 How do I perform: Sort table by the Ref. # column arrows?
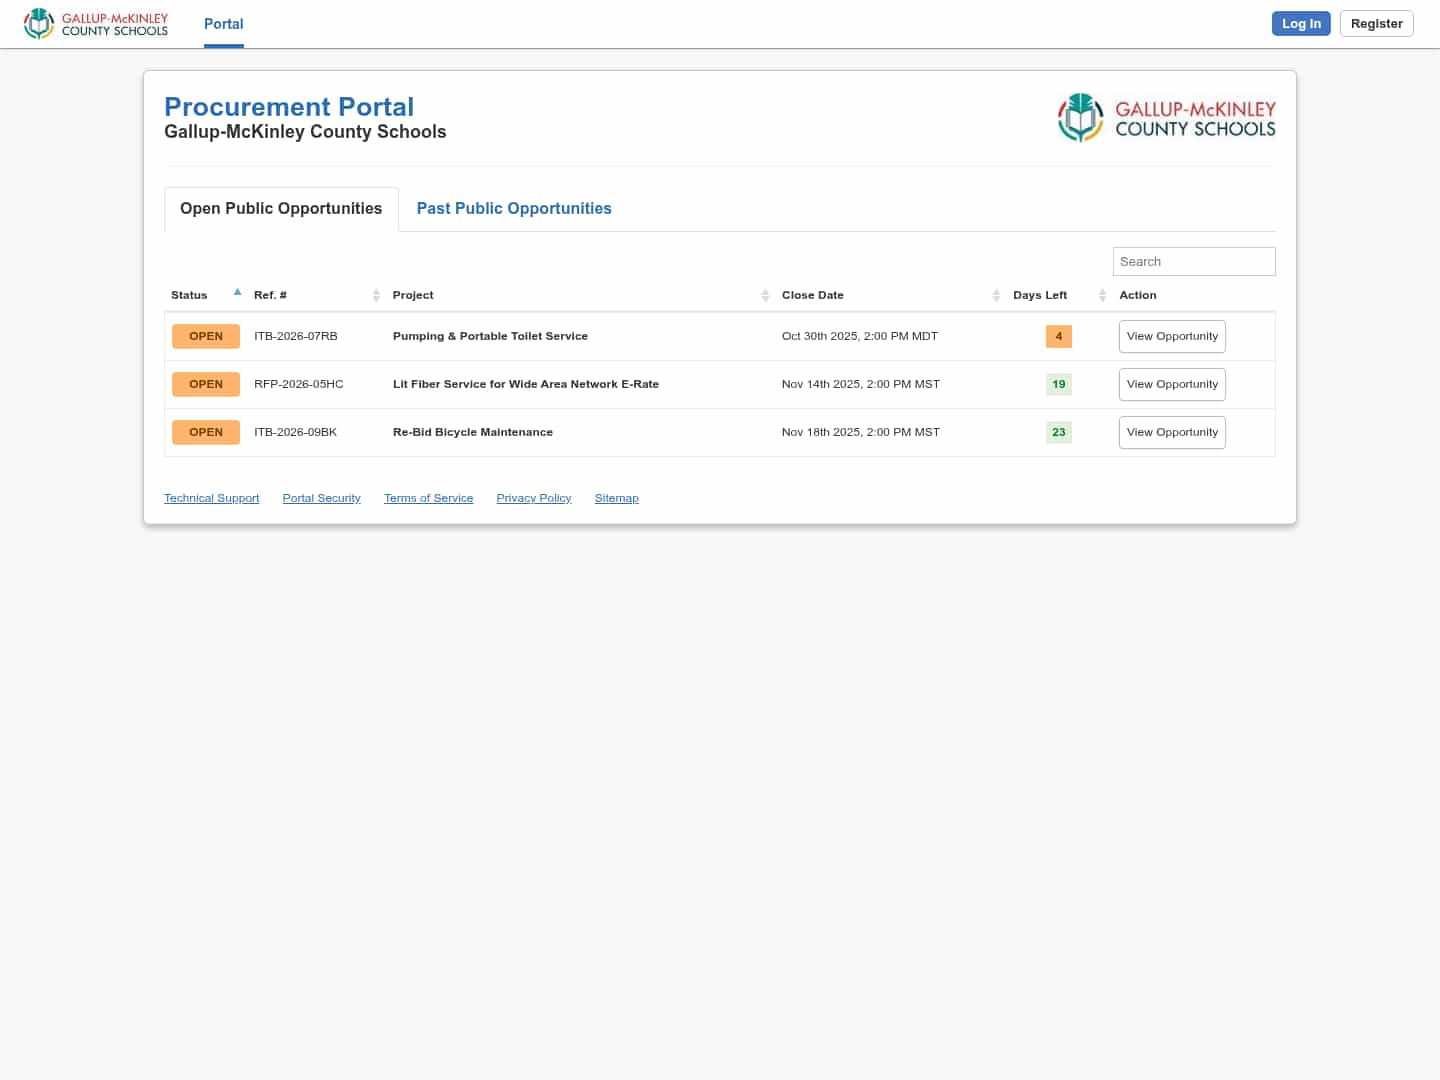click(x=376, y=295)
